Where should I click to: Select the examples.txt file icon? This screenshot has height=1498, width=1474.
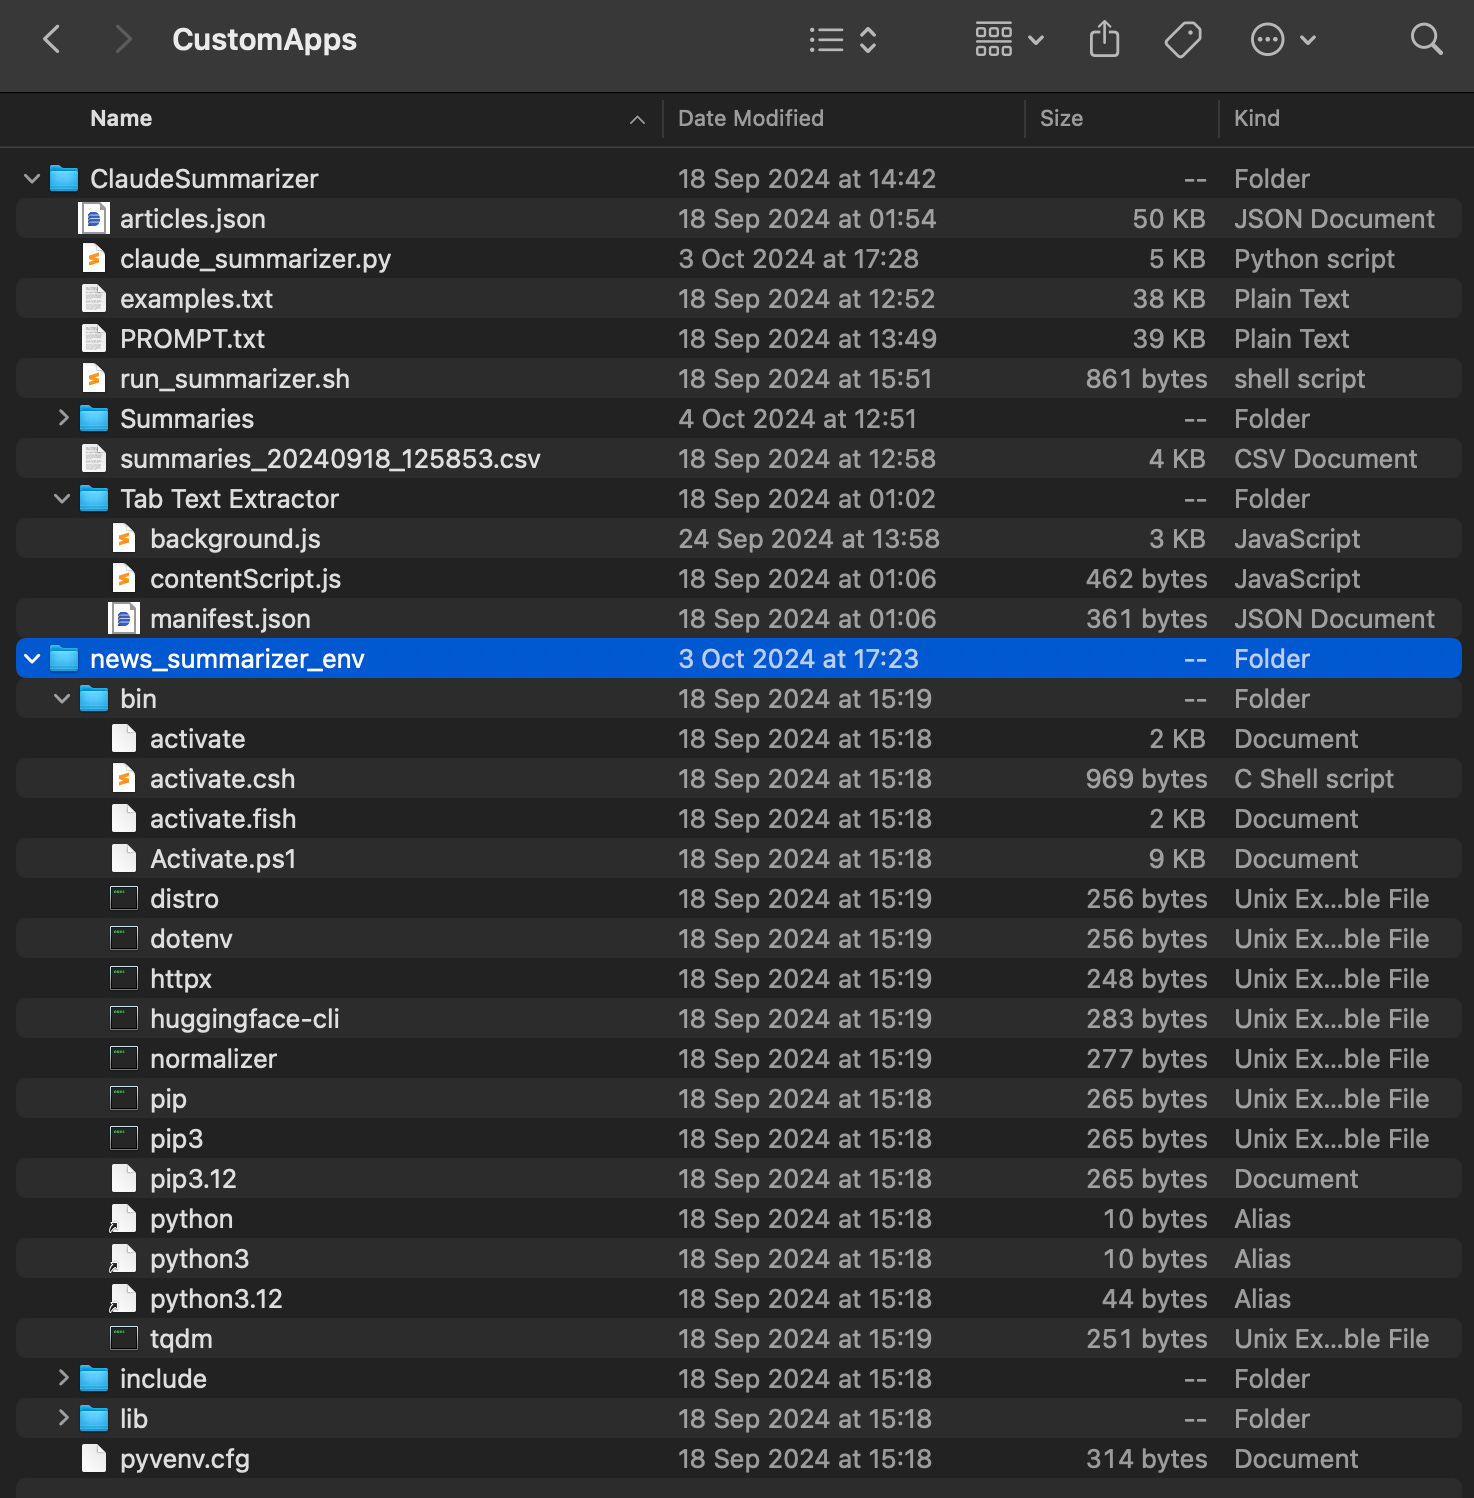click(x=94, y=299)
